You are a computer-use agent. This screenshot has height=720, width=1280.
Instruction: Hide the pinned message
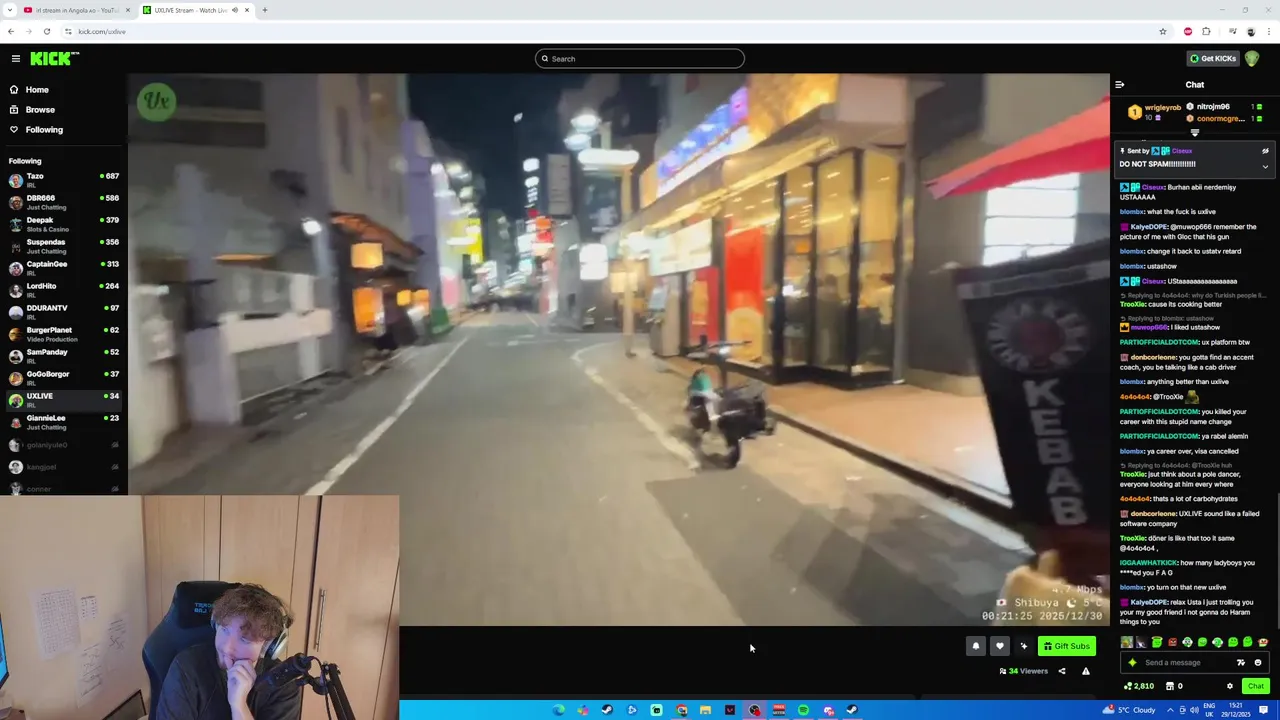click(1265, 151)
